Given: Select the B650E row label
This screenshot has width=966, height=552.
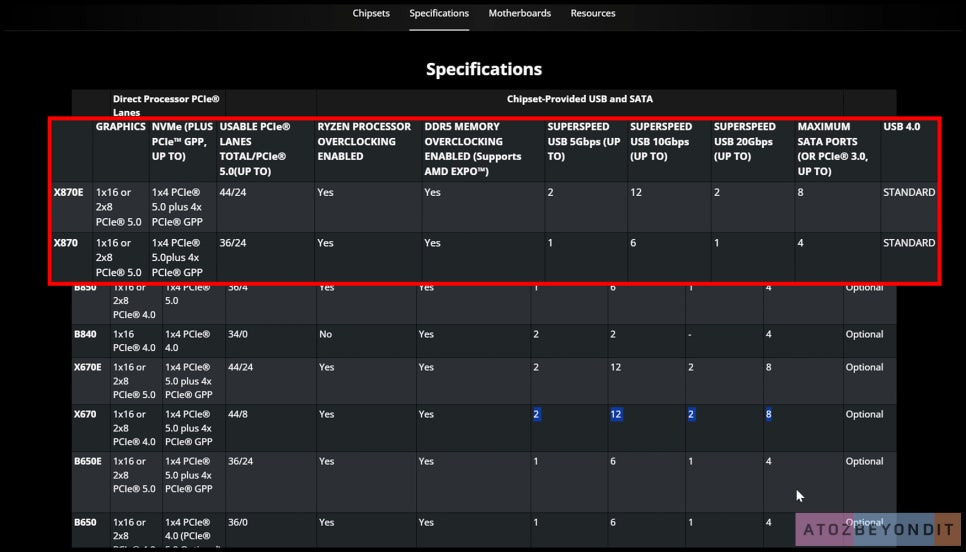Looking at the screenshot, I should click(87, 461).
